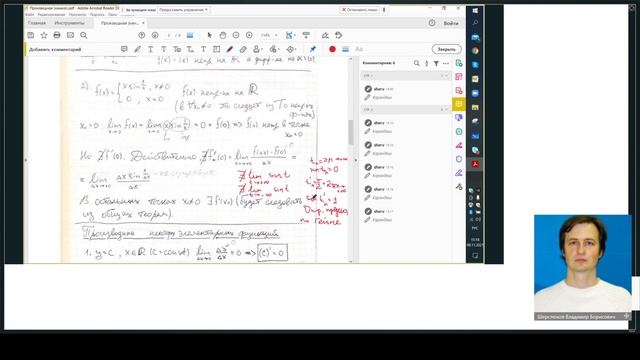Click the Закрыть button
The image size is (640, 360).
point(447,49)
